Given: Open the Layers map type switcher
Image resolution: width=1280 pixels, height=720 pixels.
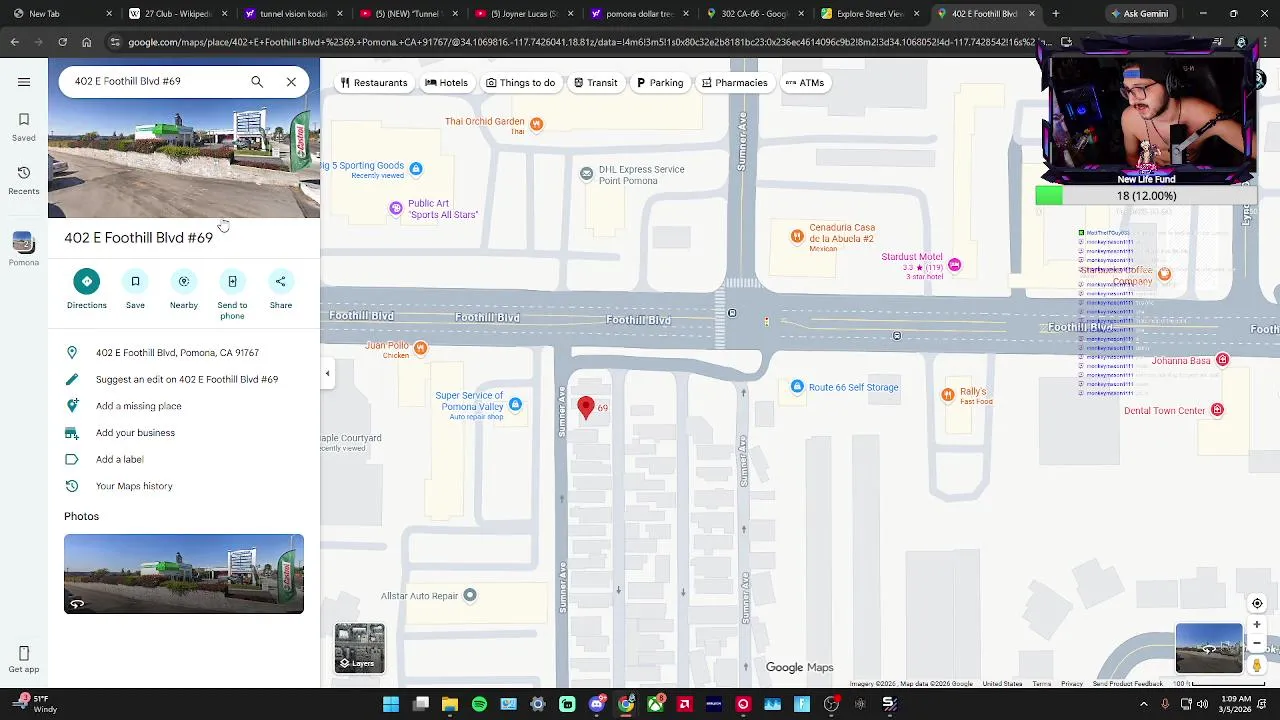Looking at the screenshot, I should click(360, 648).
